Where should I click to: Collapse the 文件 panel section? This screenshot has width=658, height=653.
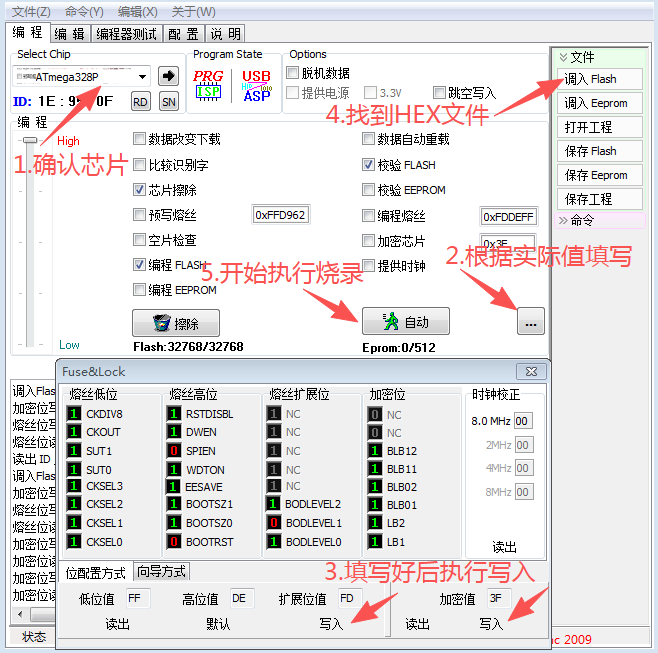(564, 57)
